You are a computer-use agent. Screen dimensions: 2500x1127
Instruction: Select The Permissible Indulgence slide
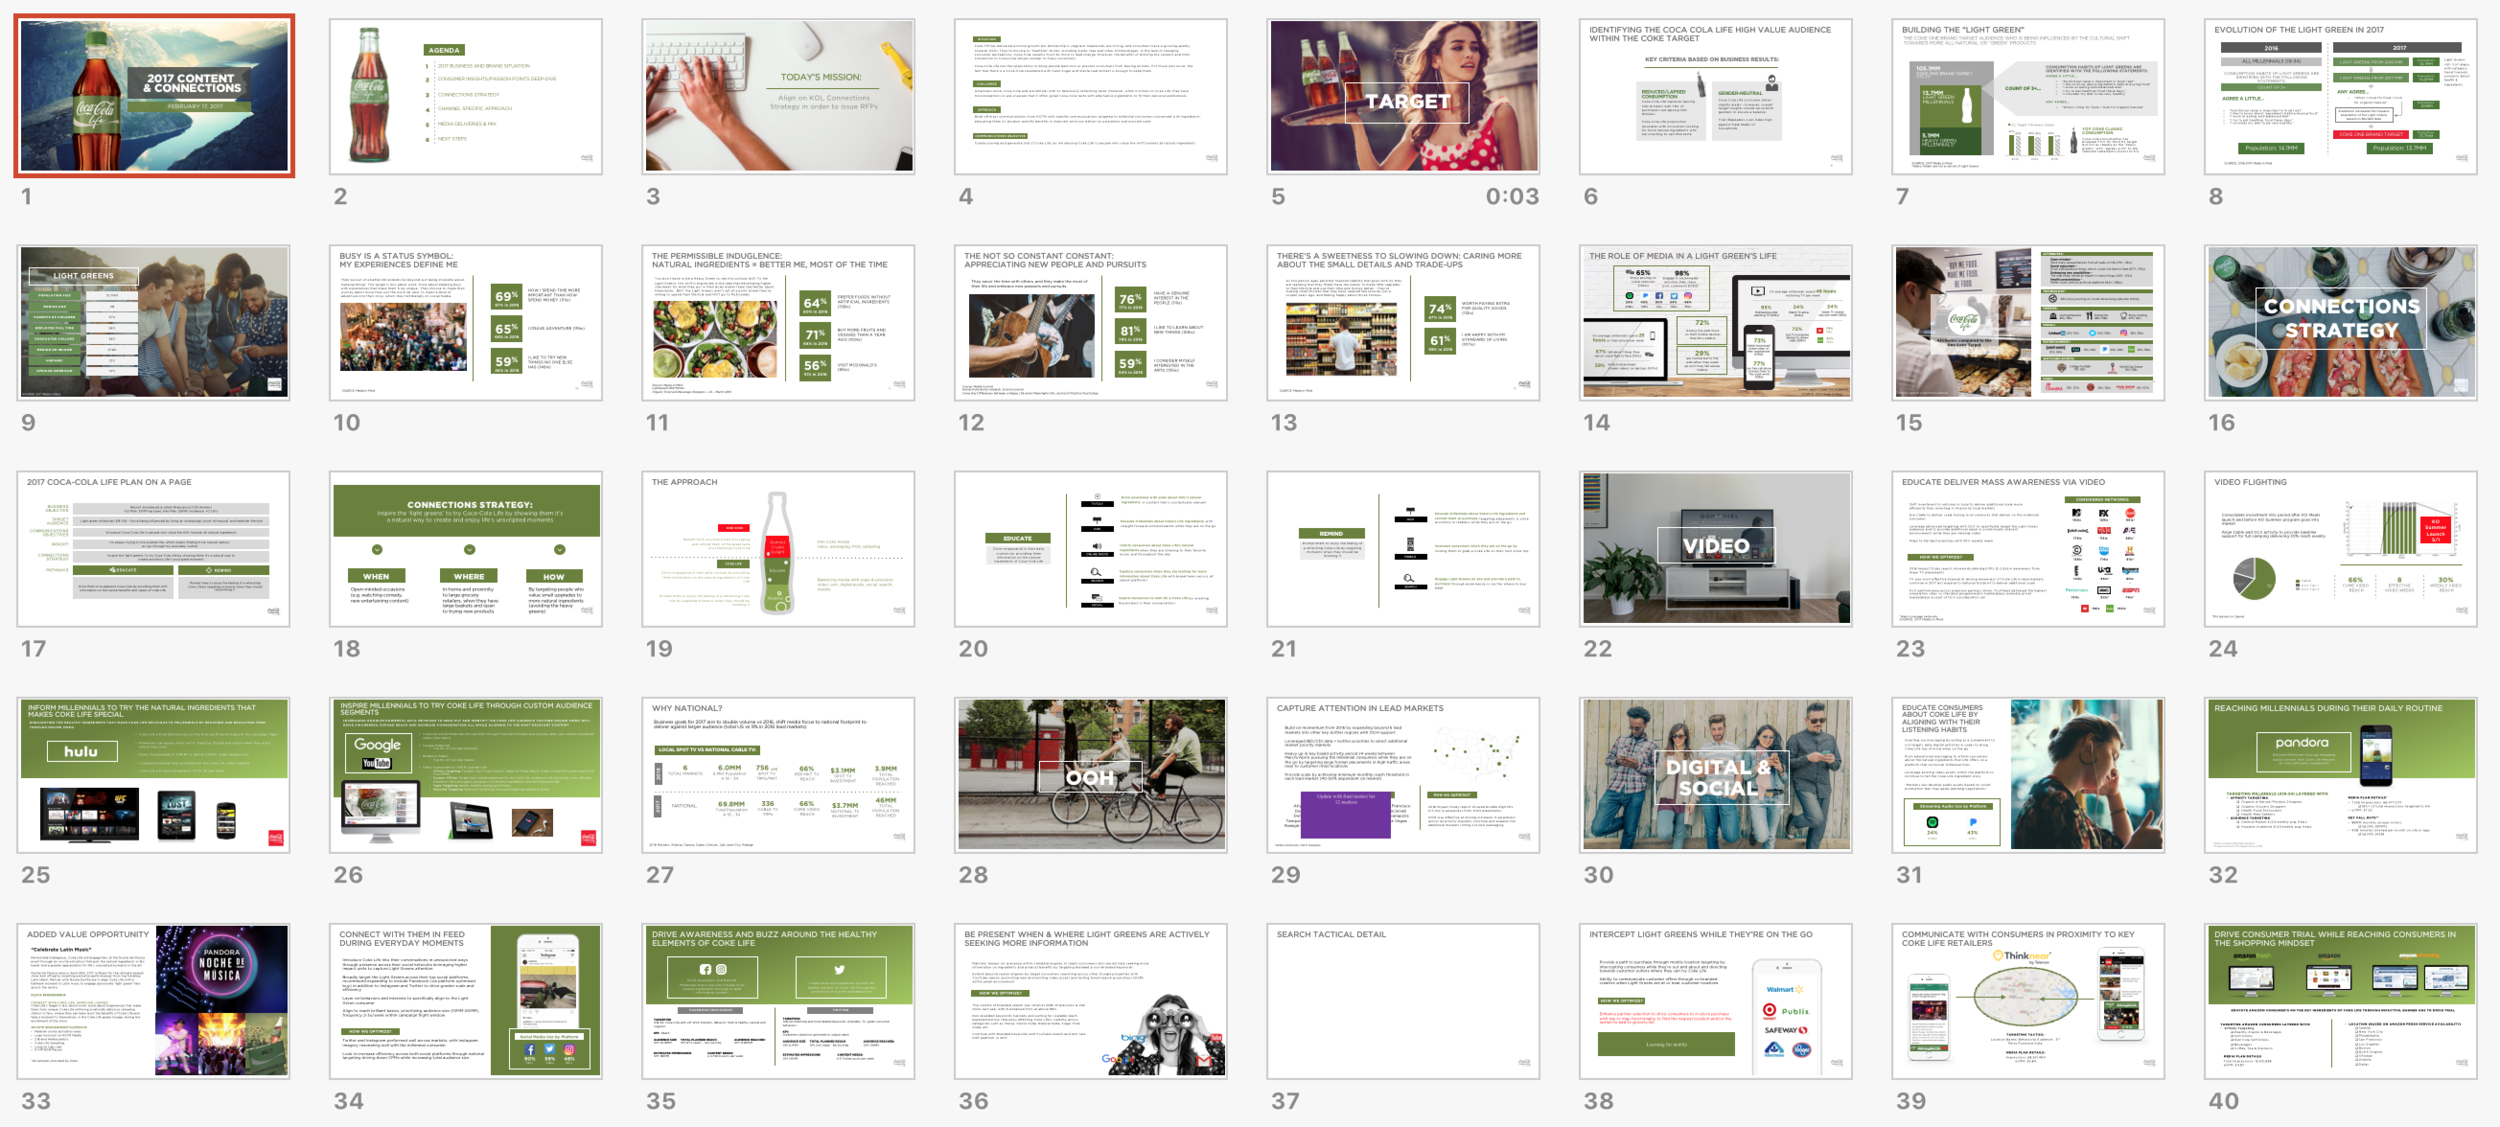click(x=778, y=323)
